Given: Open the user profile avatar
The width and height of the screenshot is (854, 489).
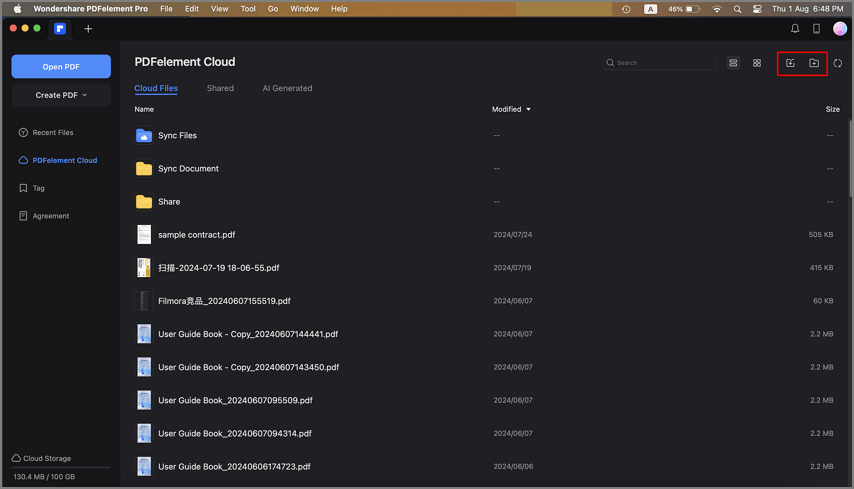Looking at the screenshot, I should coord(840,29).
